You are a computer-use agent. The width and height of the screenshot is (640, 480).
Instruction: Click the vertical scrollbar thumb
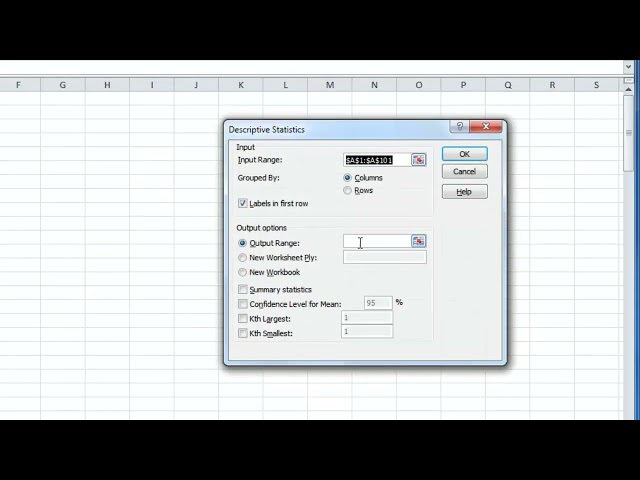[x=629, y=133]
